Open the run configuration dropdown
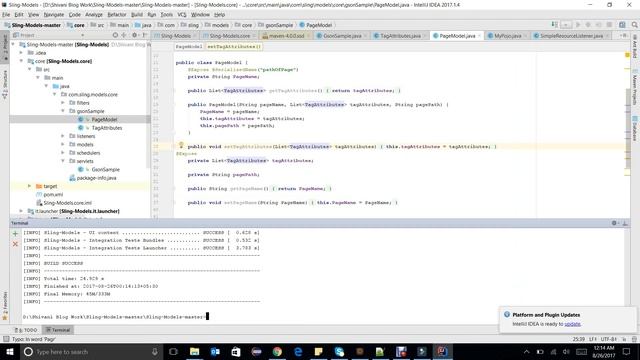The width and height of the screenshot is (640, 360). click(566, 25)
